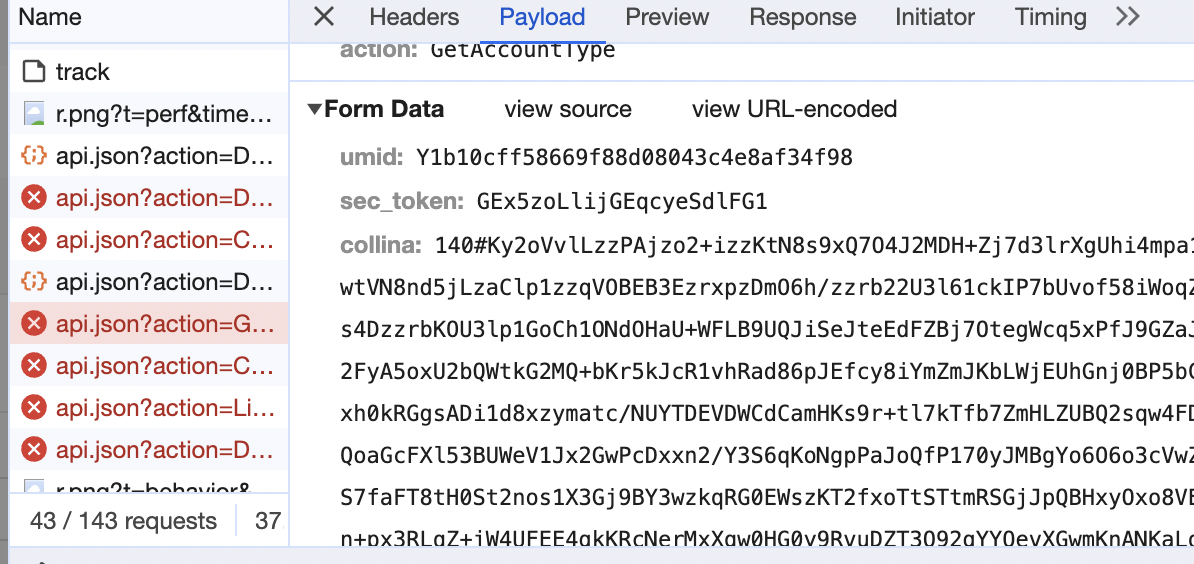Open the Timing tab
The height and width of the screenshot is (564, 1194).
tap(1050, 17)
